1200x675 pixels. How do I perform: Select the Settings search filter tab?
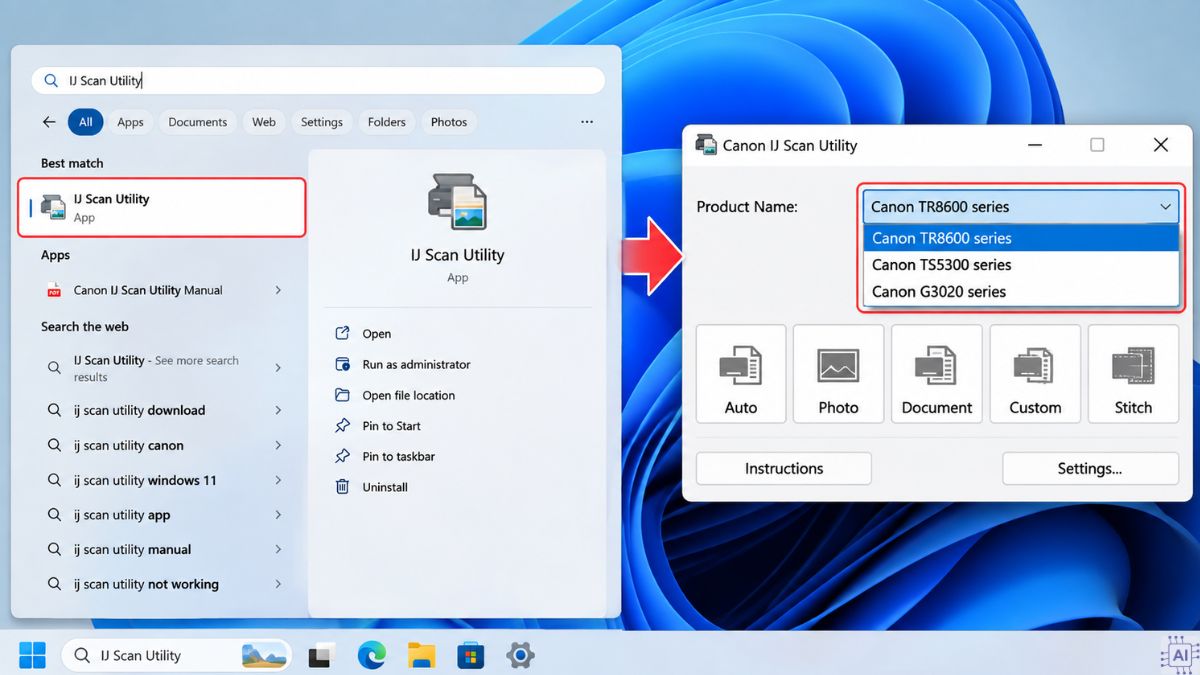click(x=322, y=122)
